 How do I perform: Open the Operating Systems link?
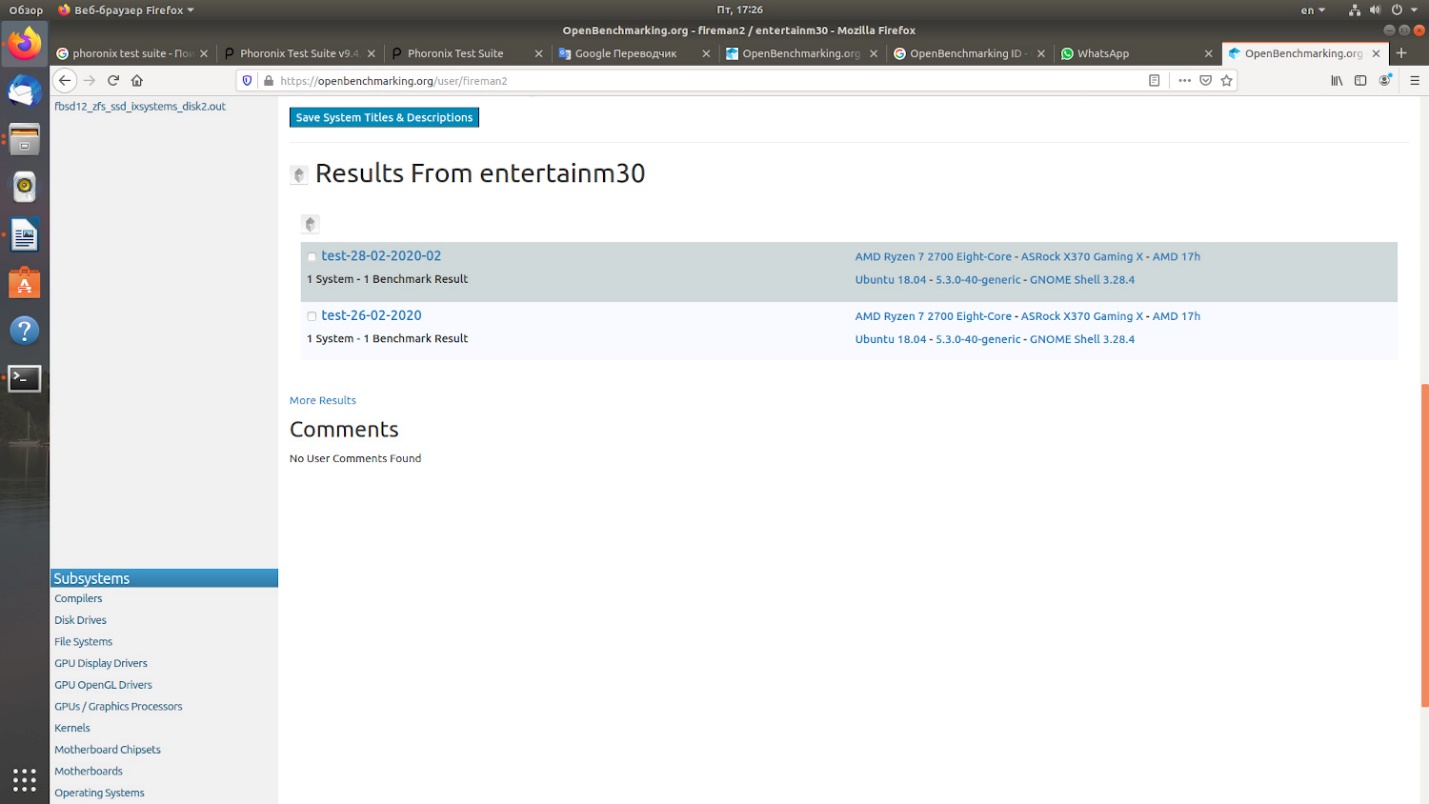[x=99, y=793]
